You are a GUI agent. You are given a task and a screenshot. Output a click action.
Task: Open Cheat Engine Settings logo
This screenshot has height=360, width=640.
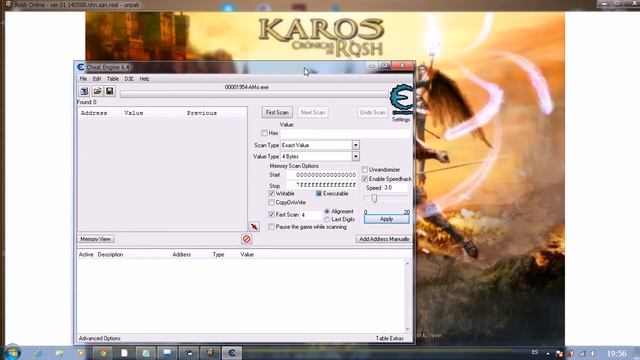click(401, 99)
